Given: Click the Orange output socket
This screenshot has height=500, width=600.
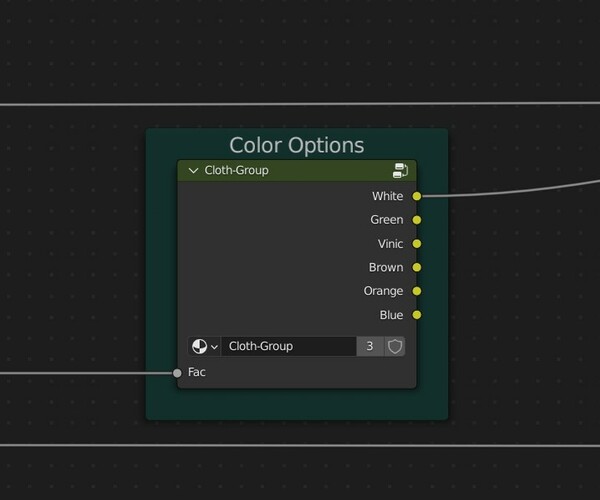Looking at the screenshot, I should [x=417, y=291].
